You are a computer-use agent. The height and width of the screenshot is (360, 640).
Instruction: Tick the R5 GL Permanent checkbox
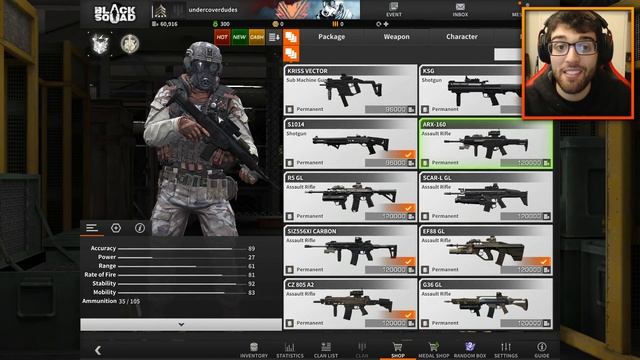290,216
